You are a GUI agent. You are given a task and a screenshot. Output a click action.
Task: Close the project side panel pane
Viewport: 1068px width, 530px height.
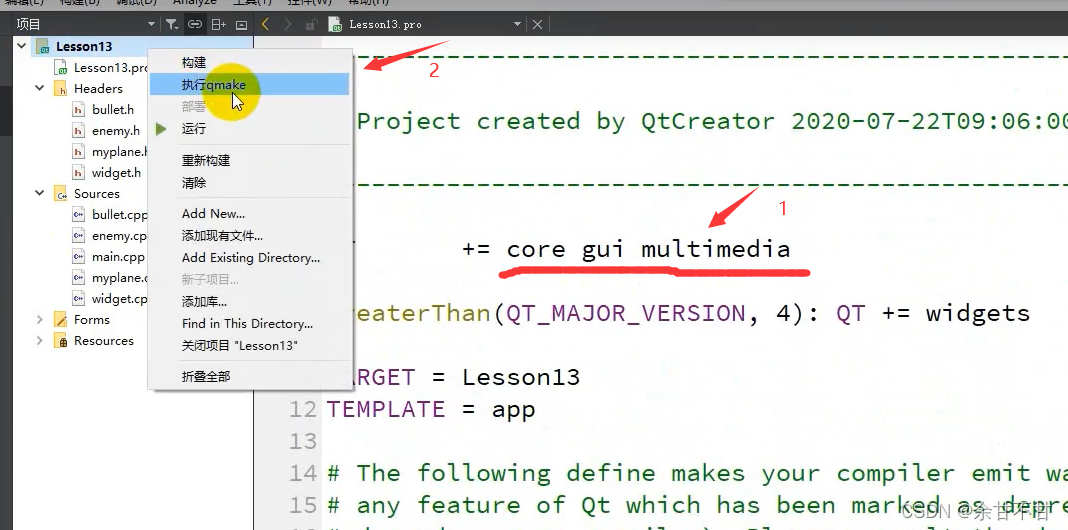(241, 25)
